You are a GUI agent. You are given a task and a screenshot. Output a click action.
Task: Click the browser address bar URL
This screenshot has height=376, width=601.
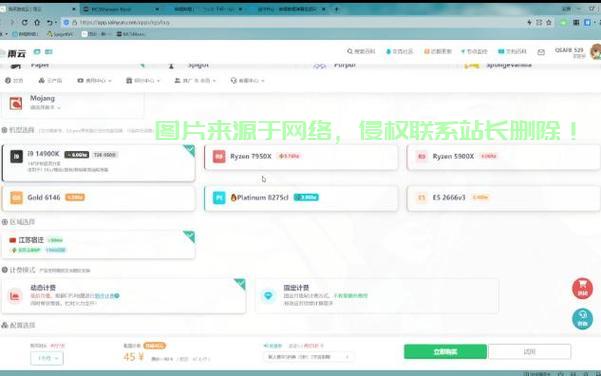(125, 23)
